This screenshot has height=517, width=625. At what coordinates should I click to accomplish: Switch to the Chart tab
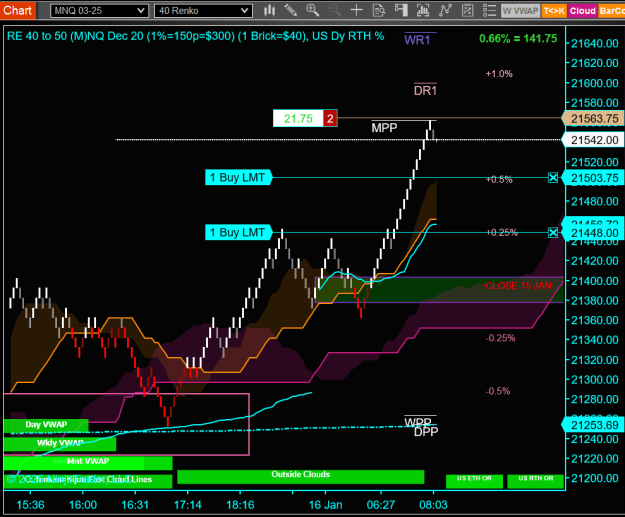[18, 10]
